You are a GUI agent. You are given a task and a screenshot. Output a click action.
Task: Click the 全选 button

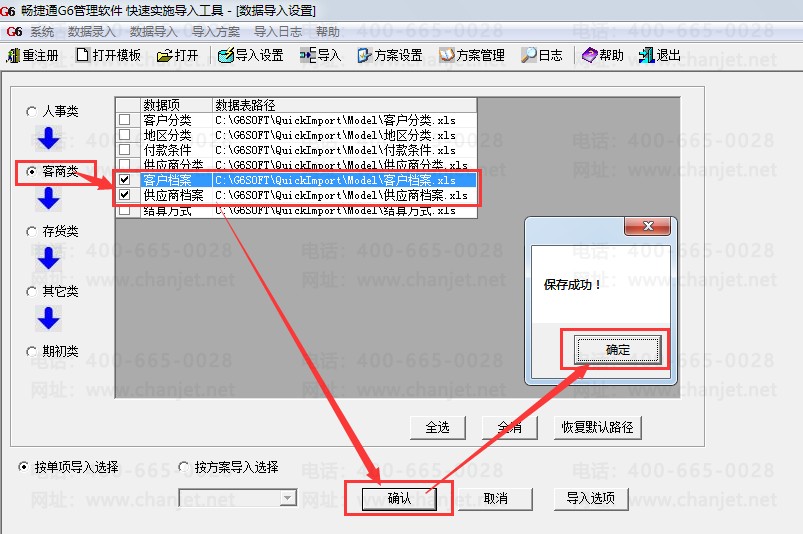(x=437, y=428)
